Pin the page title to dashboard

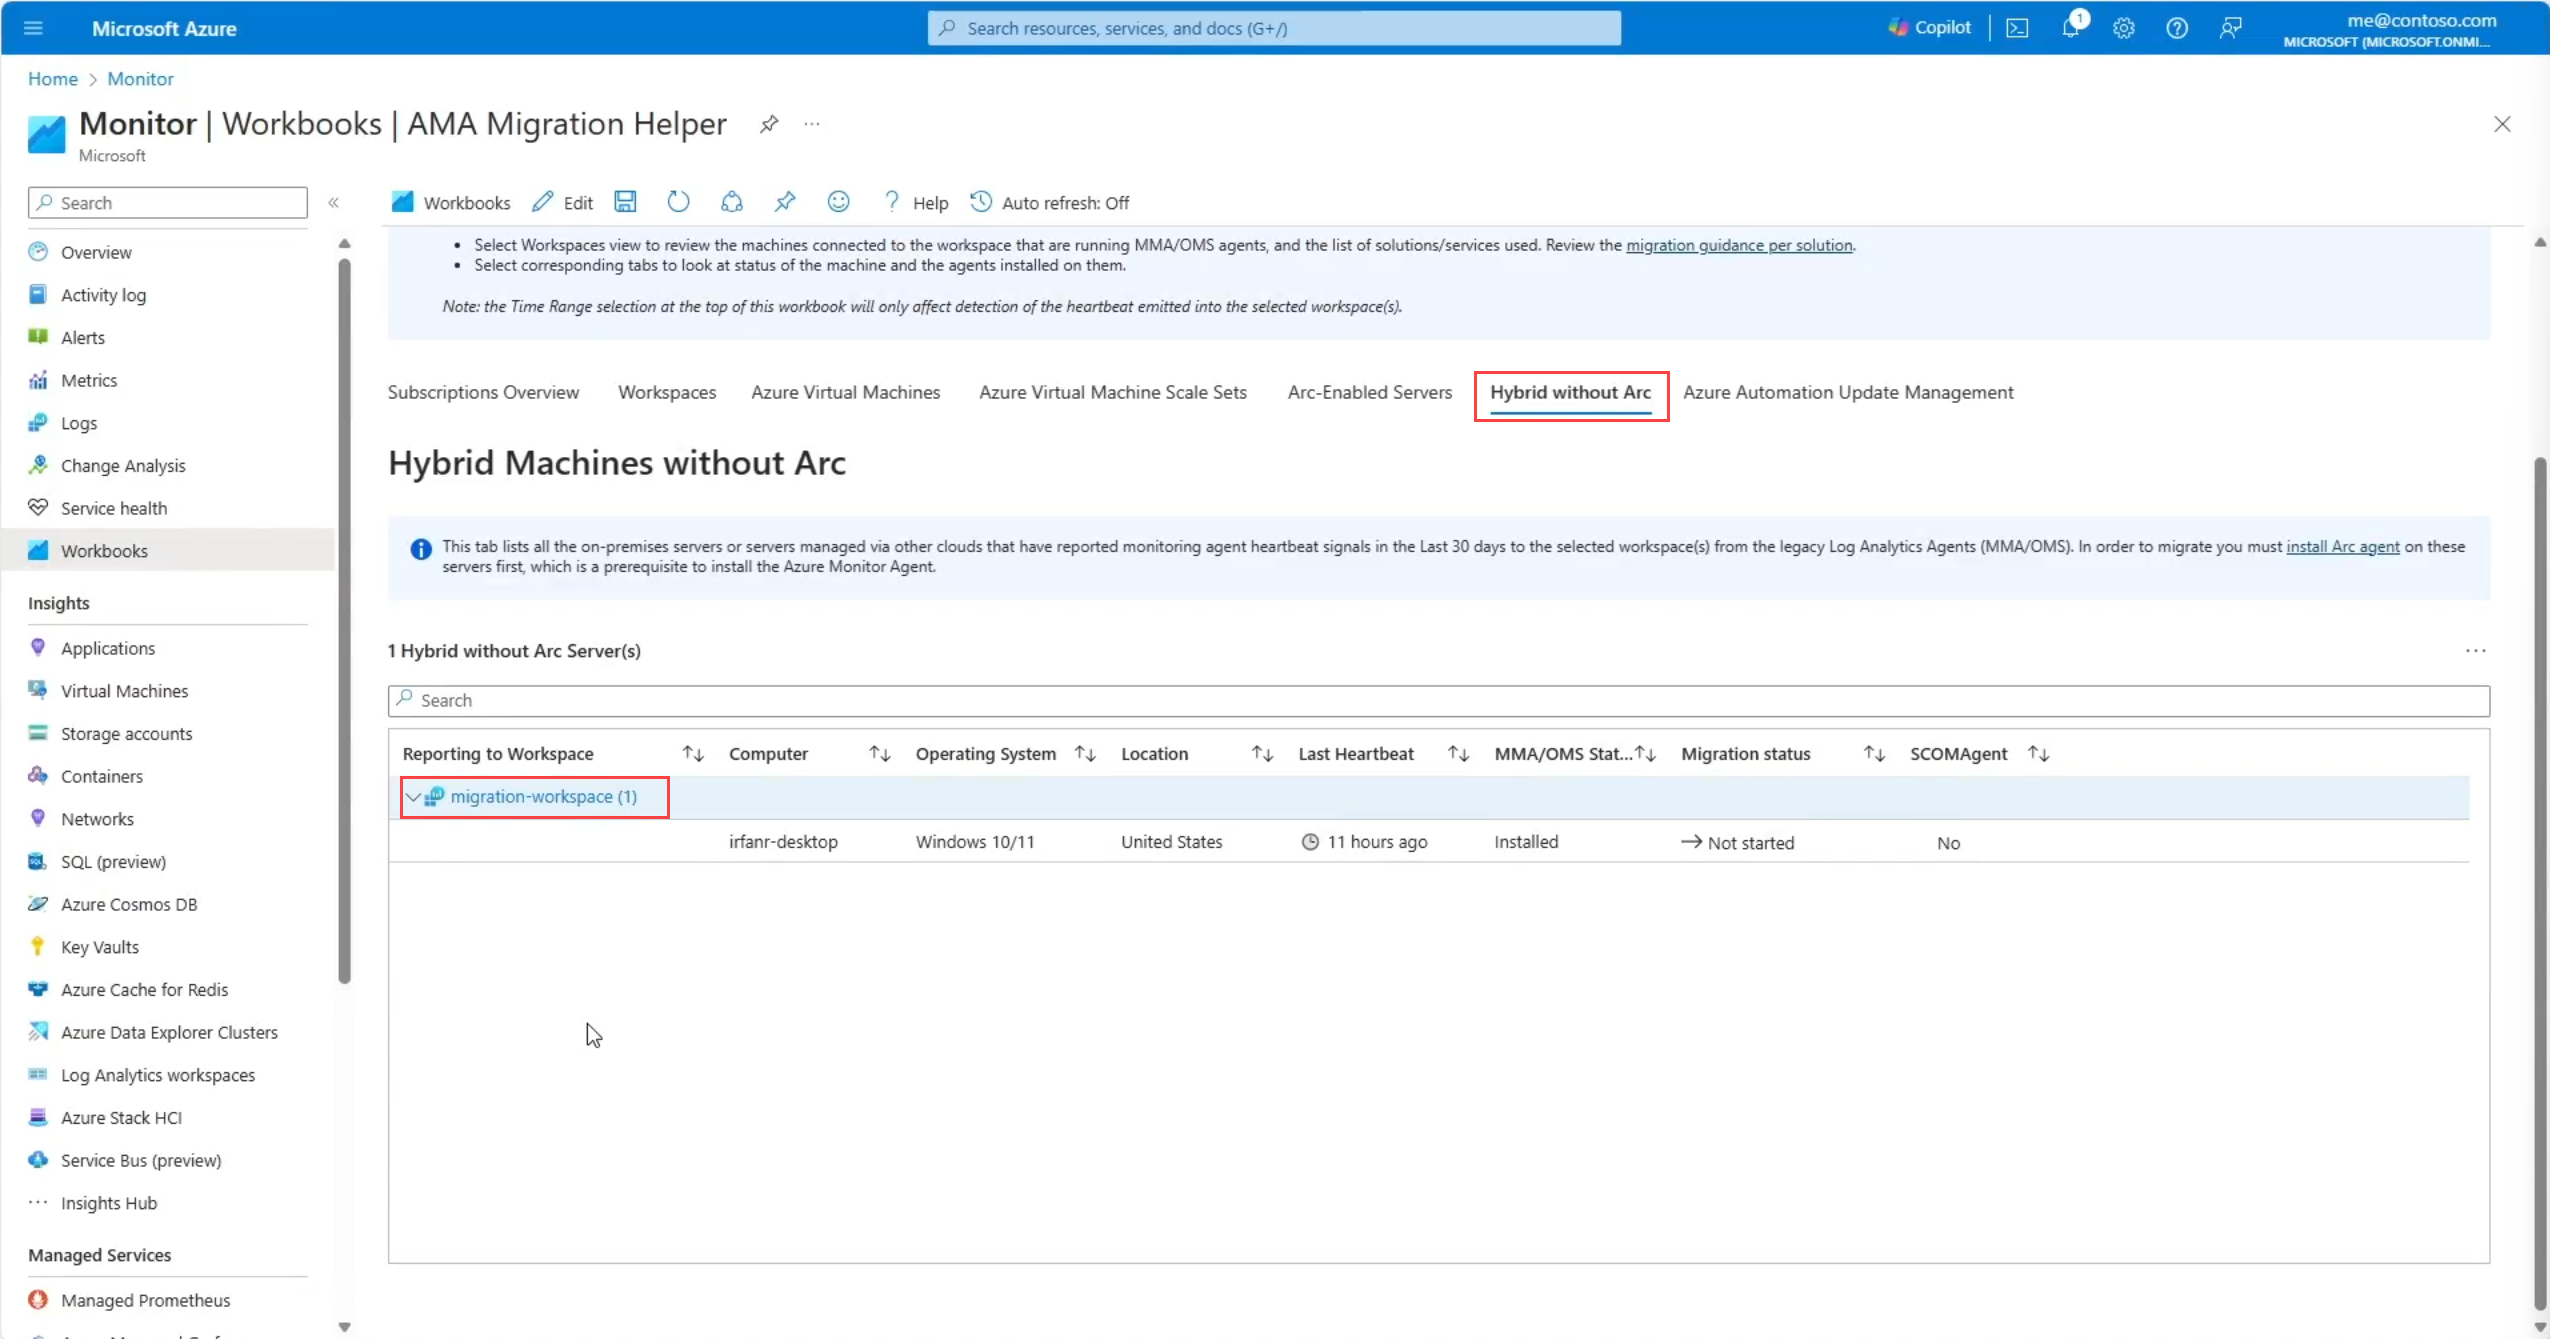768,124
